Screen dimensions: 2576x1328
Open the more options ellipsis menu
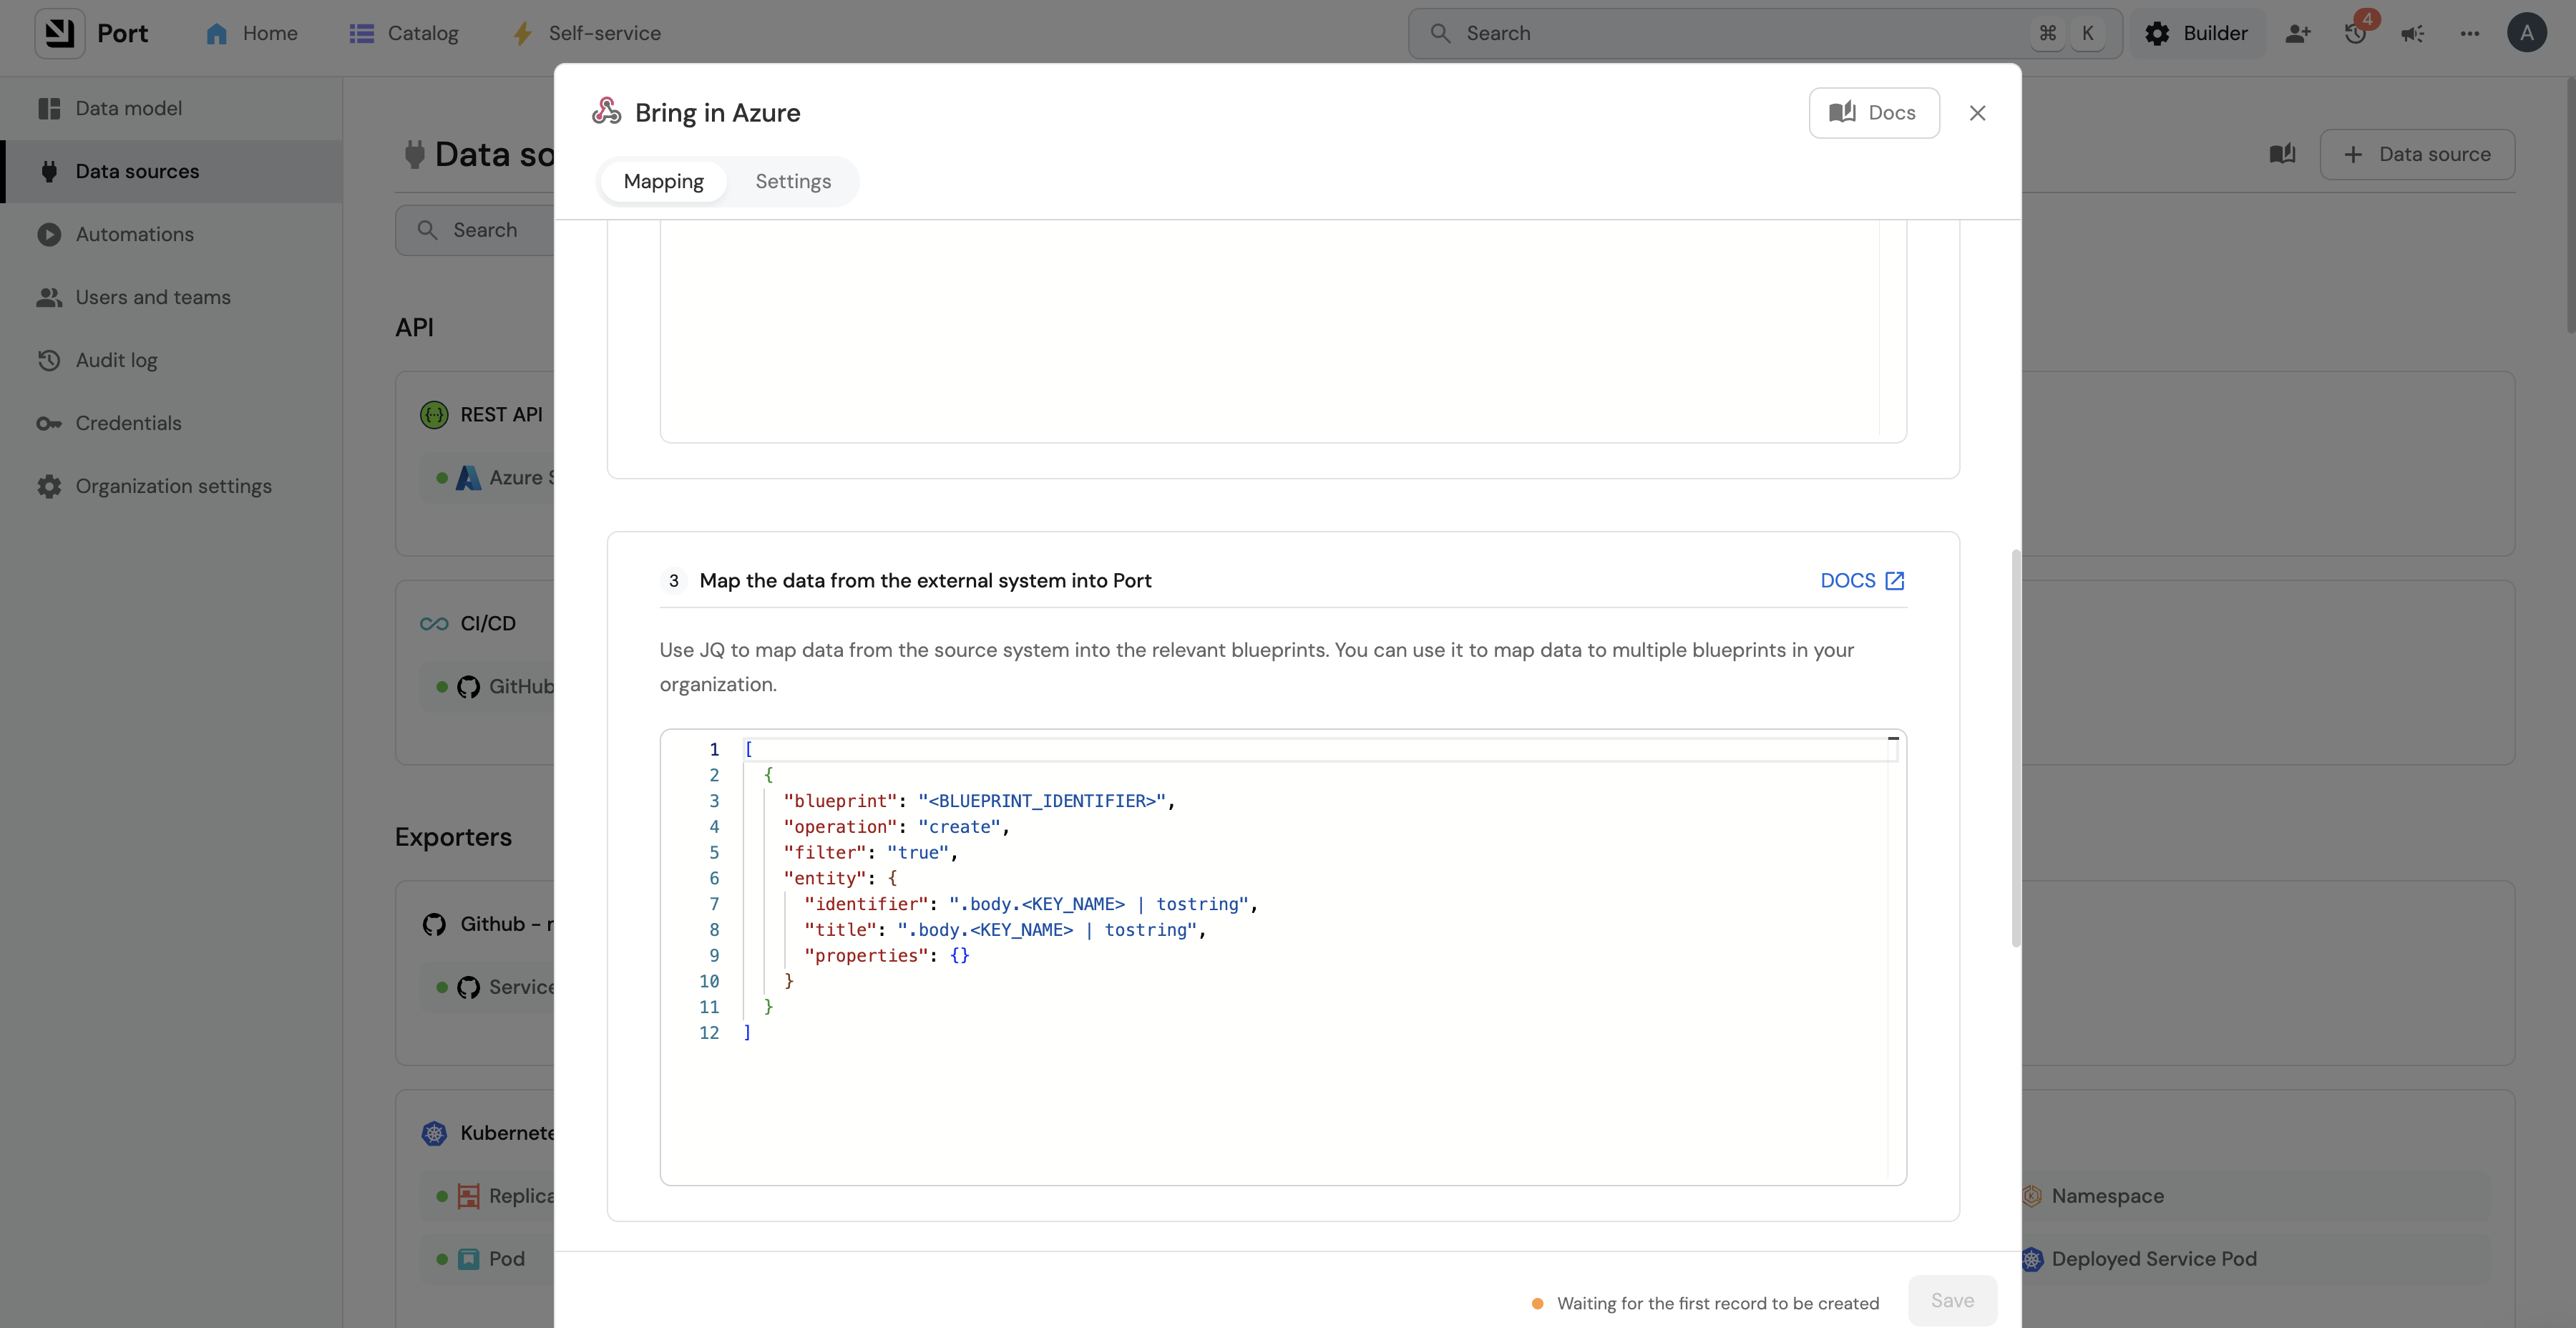pyautogui.click(x=2470, y=33)
